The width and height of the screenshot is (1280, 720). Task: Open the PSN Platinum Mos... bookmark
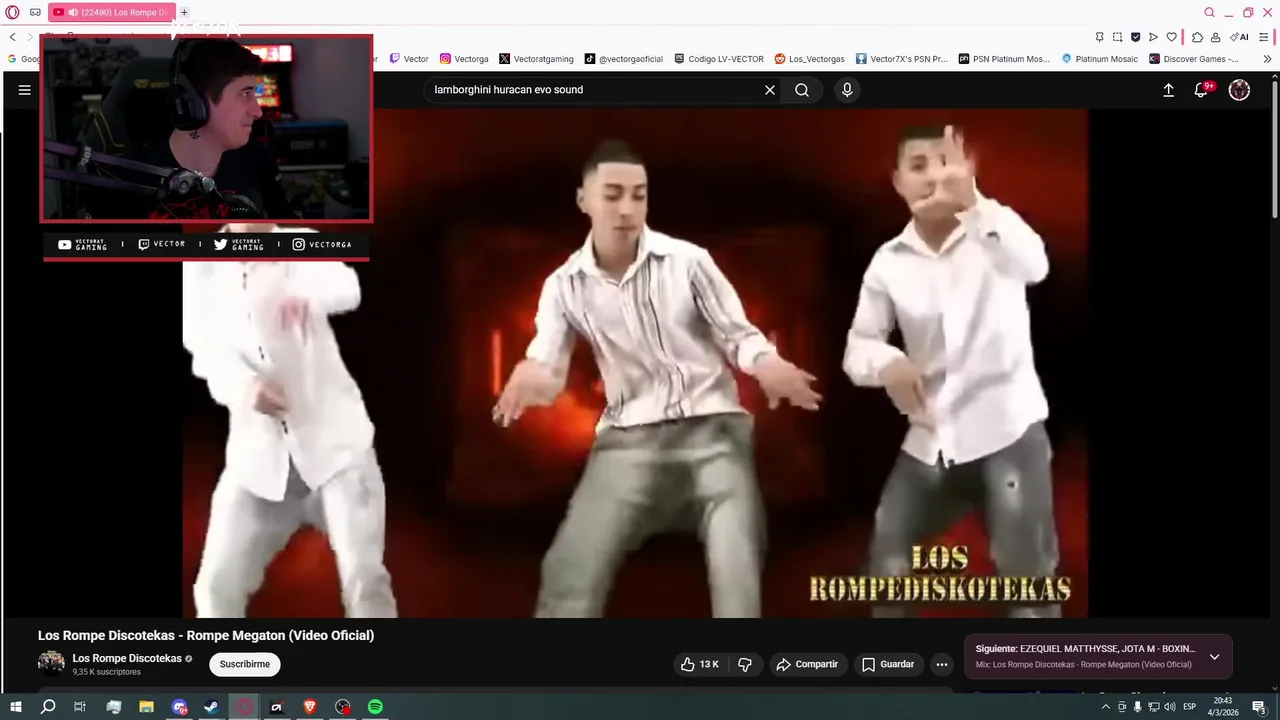click(1004, 59)
